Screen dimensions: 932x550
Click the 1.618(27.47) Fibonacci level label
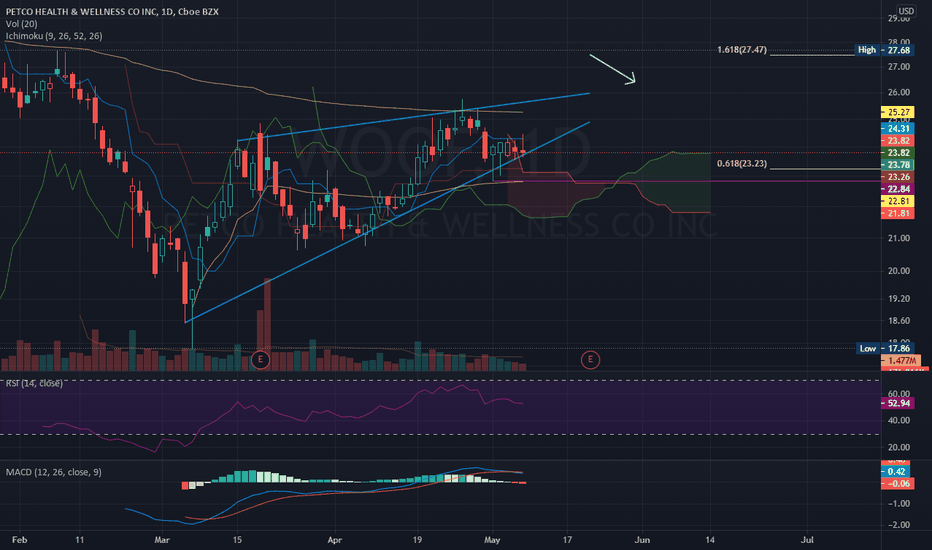coord(742,50)
